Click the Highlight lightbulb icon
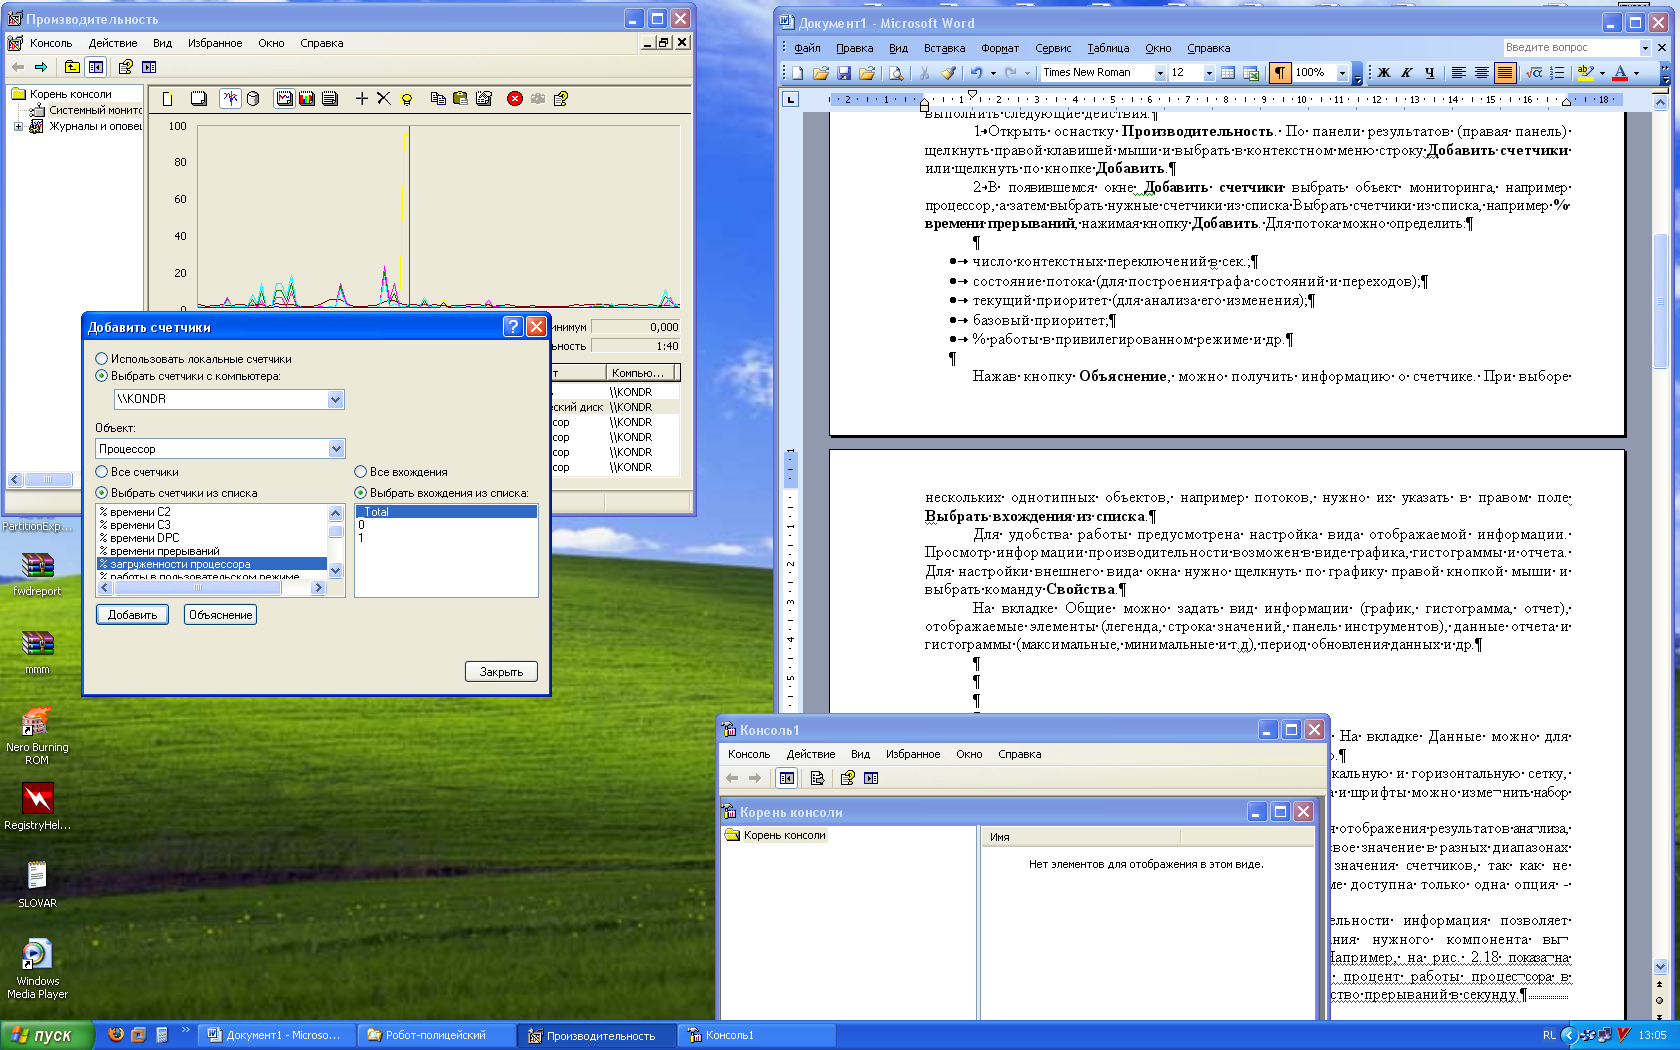The width and height of the screenshot is (1680, 1050). click(x=407, y=98)
